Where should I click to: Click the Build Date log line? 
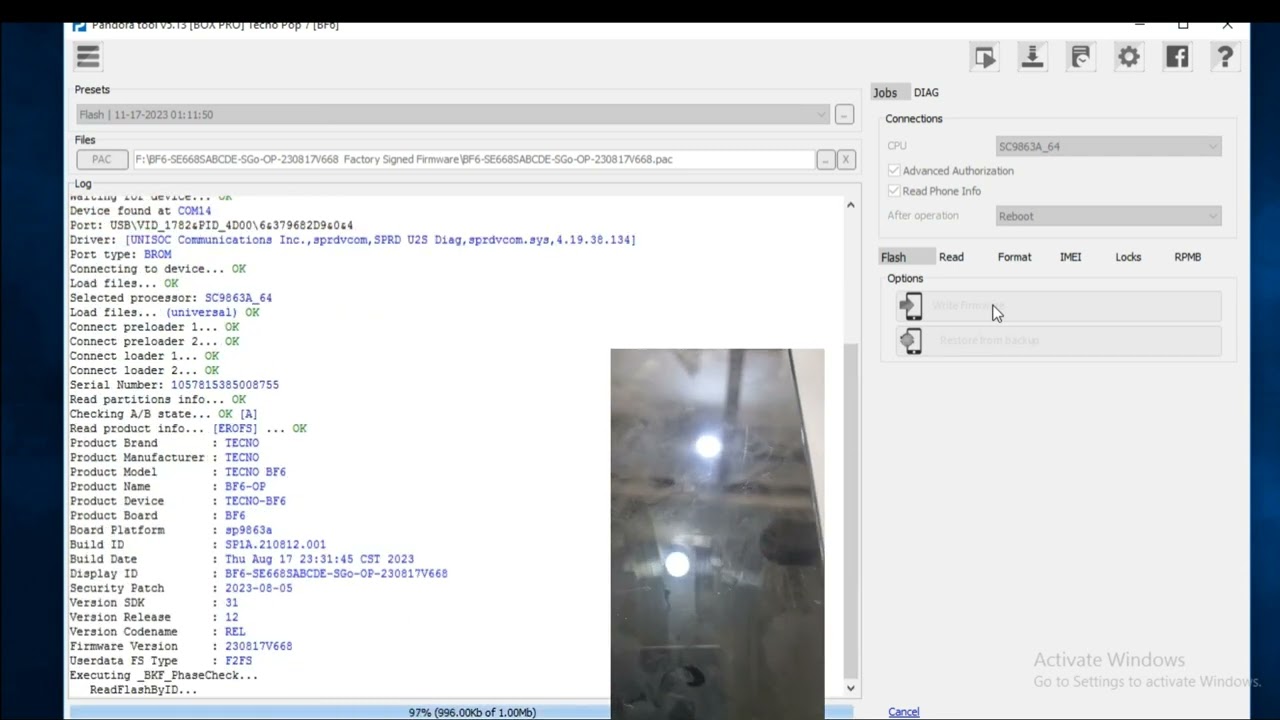coord(241,560)
